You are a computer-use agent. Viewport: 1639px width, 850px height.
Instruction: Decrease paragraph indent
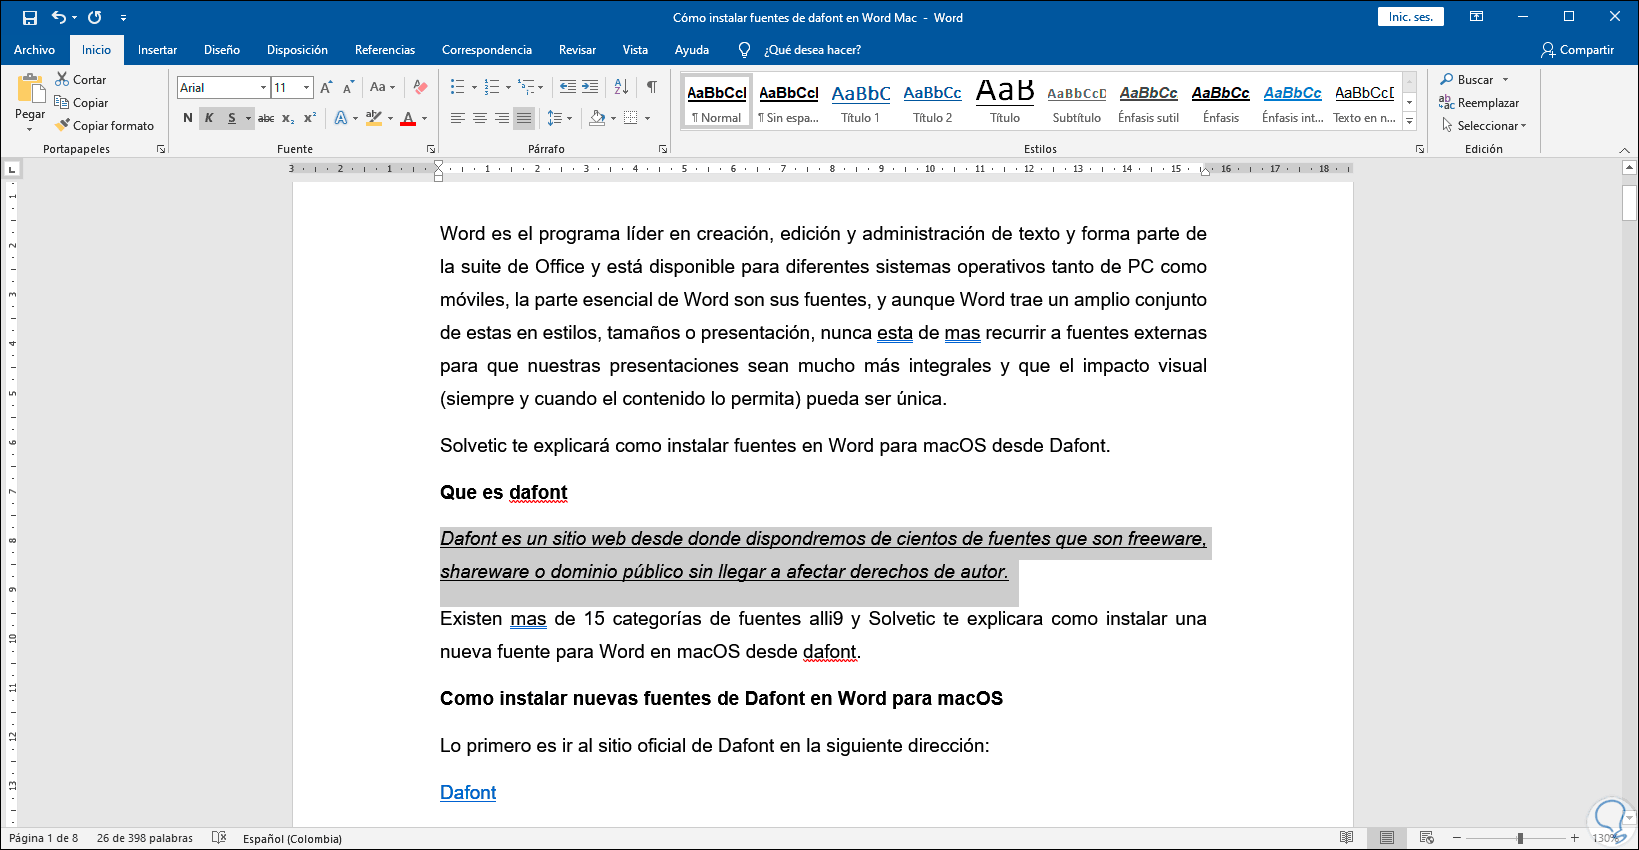568,88
